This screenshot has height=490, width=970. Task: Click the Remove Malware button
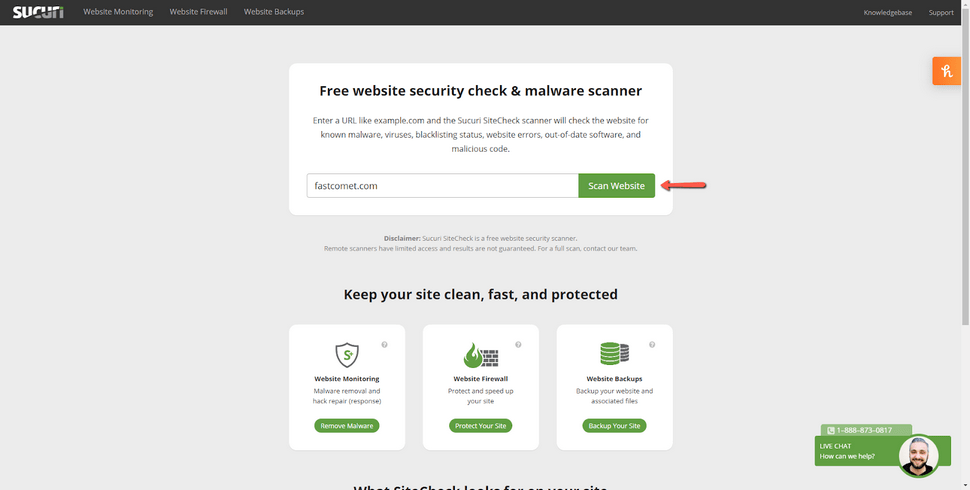[x=346, y=426]
